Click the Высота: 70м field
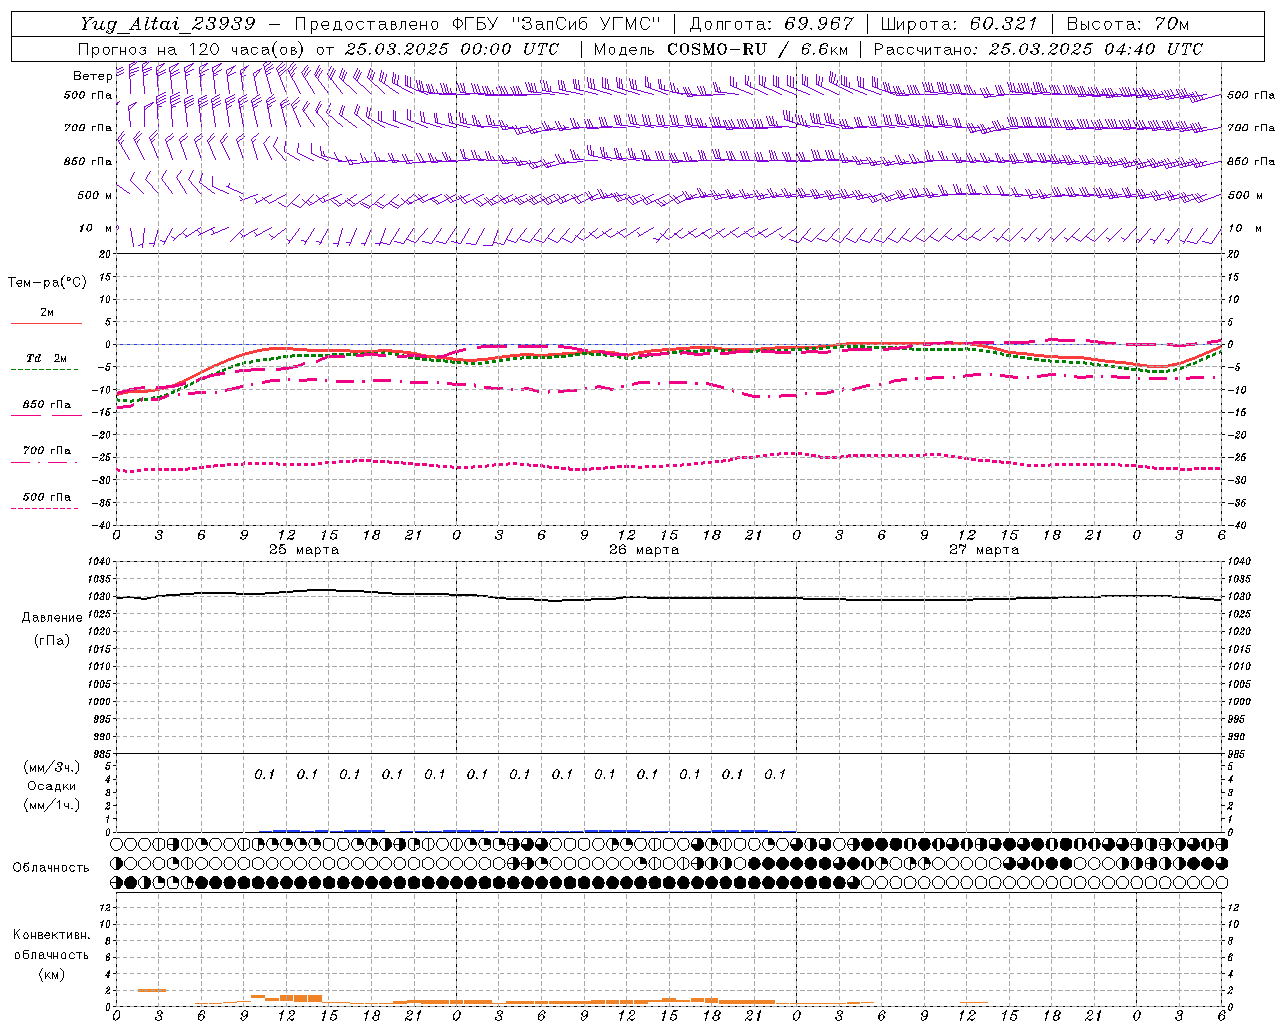Image resolution: width=1280 pixels, height=1024 pixels. [1128, 24]
